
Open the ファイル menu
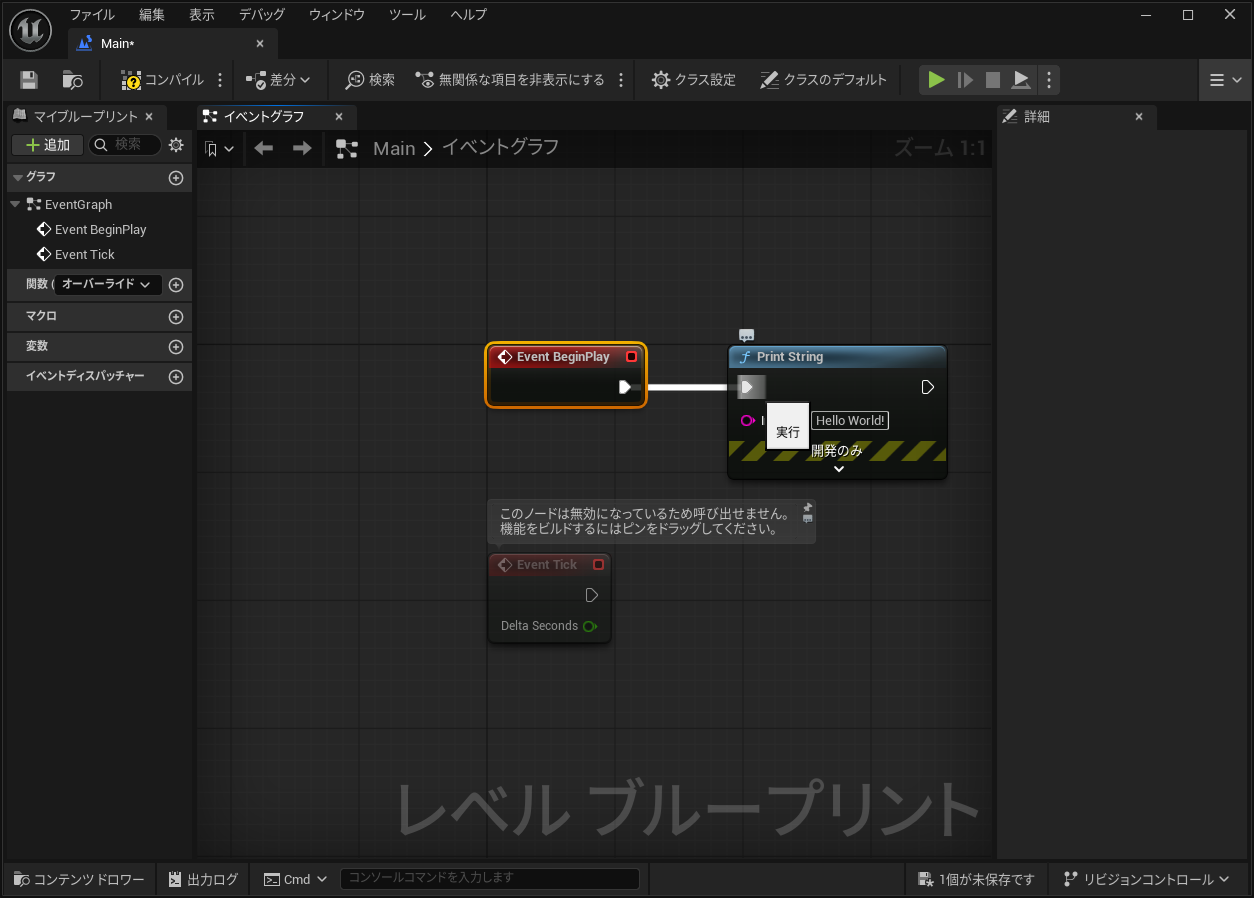pos(92,15)
